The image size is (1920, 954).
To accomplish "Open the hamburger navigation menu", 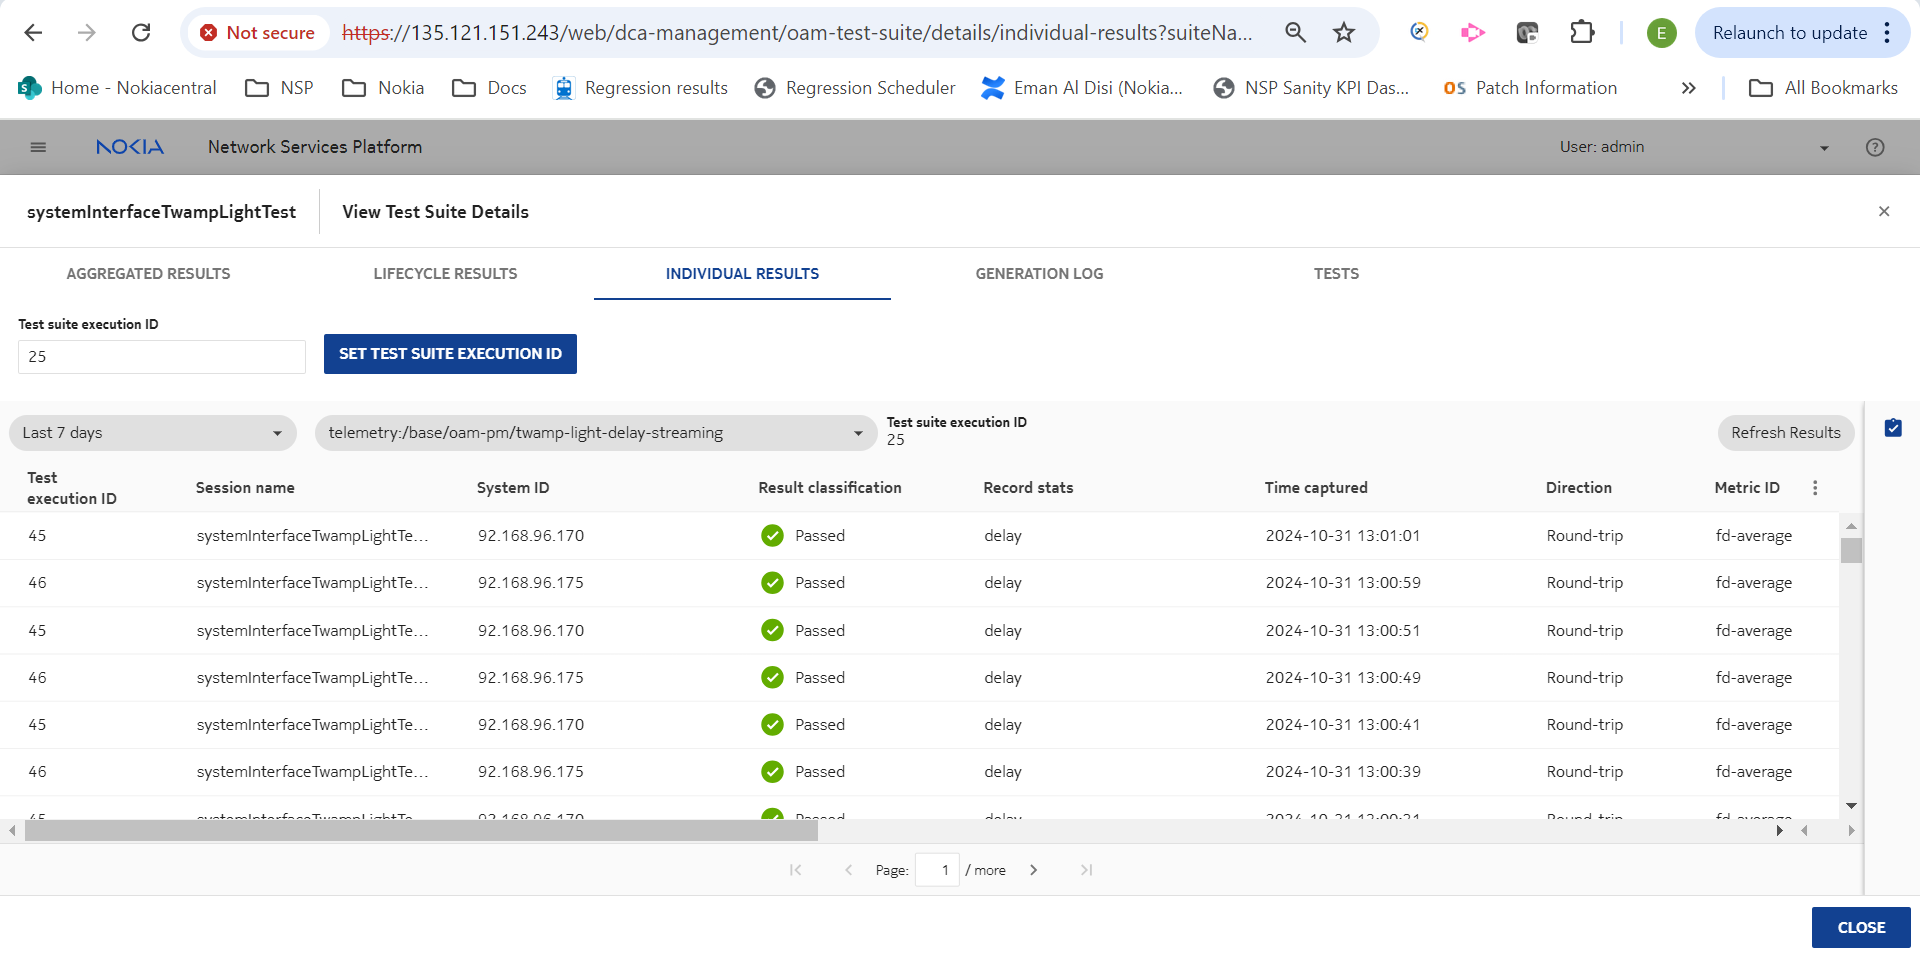I will pos(38,147).
